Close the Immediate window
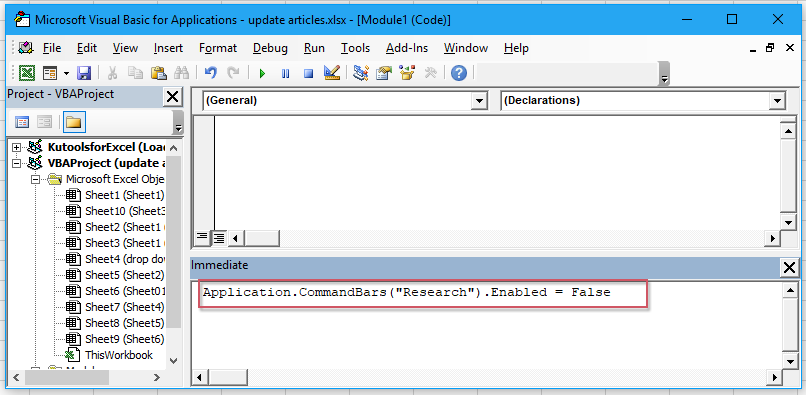 [790, 267]
